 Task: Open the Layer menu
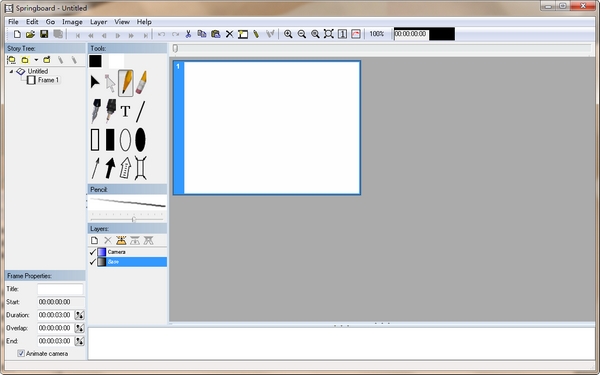tap(98, 22)
